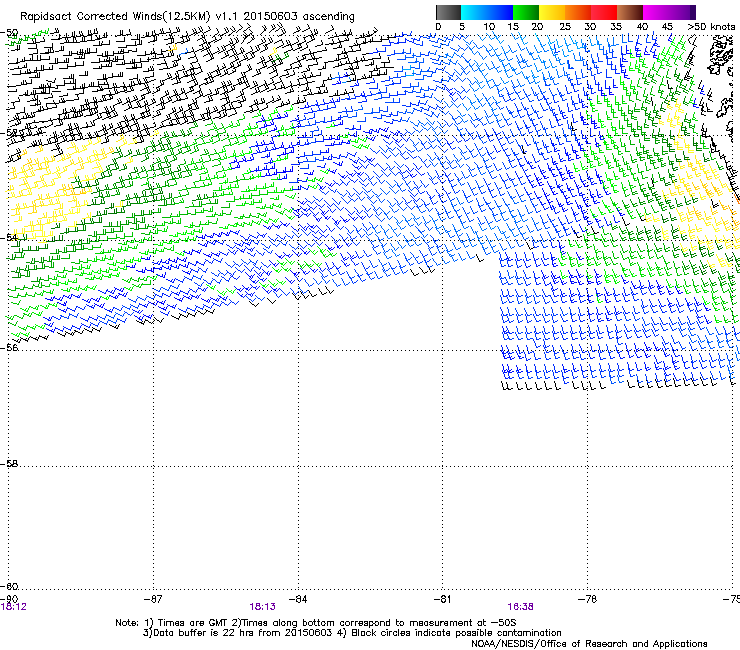Viewport: 740px width, 650px height.
Task: Click the '-87' longitude axis label
Action: (x=153, y=599)
